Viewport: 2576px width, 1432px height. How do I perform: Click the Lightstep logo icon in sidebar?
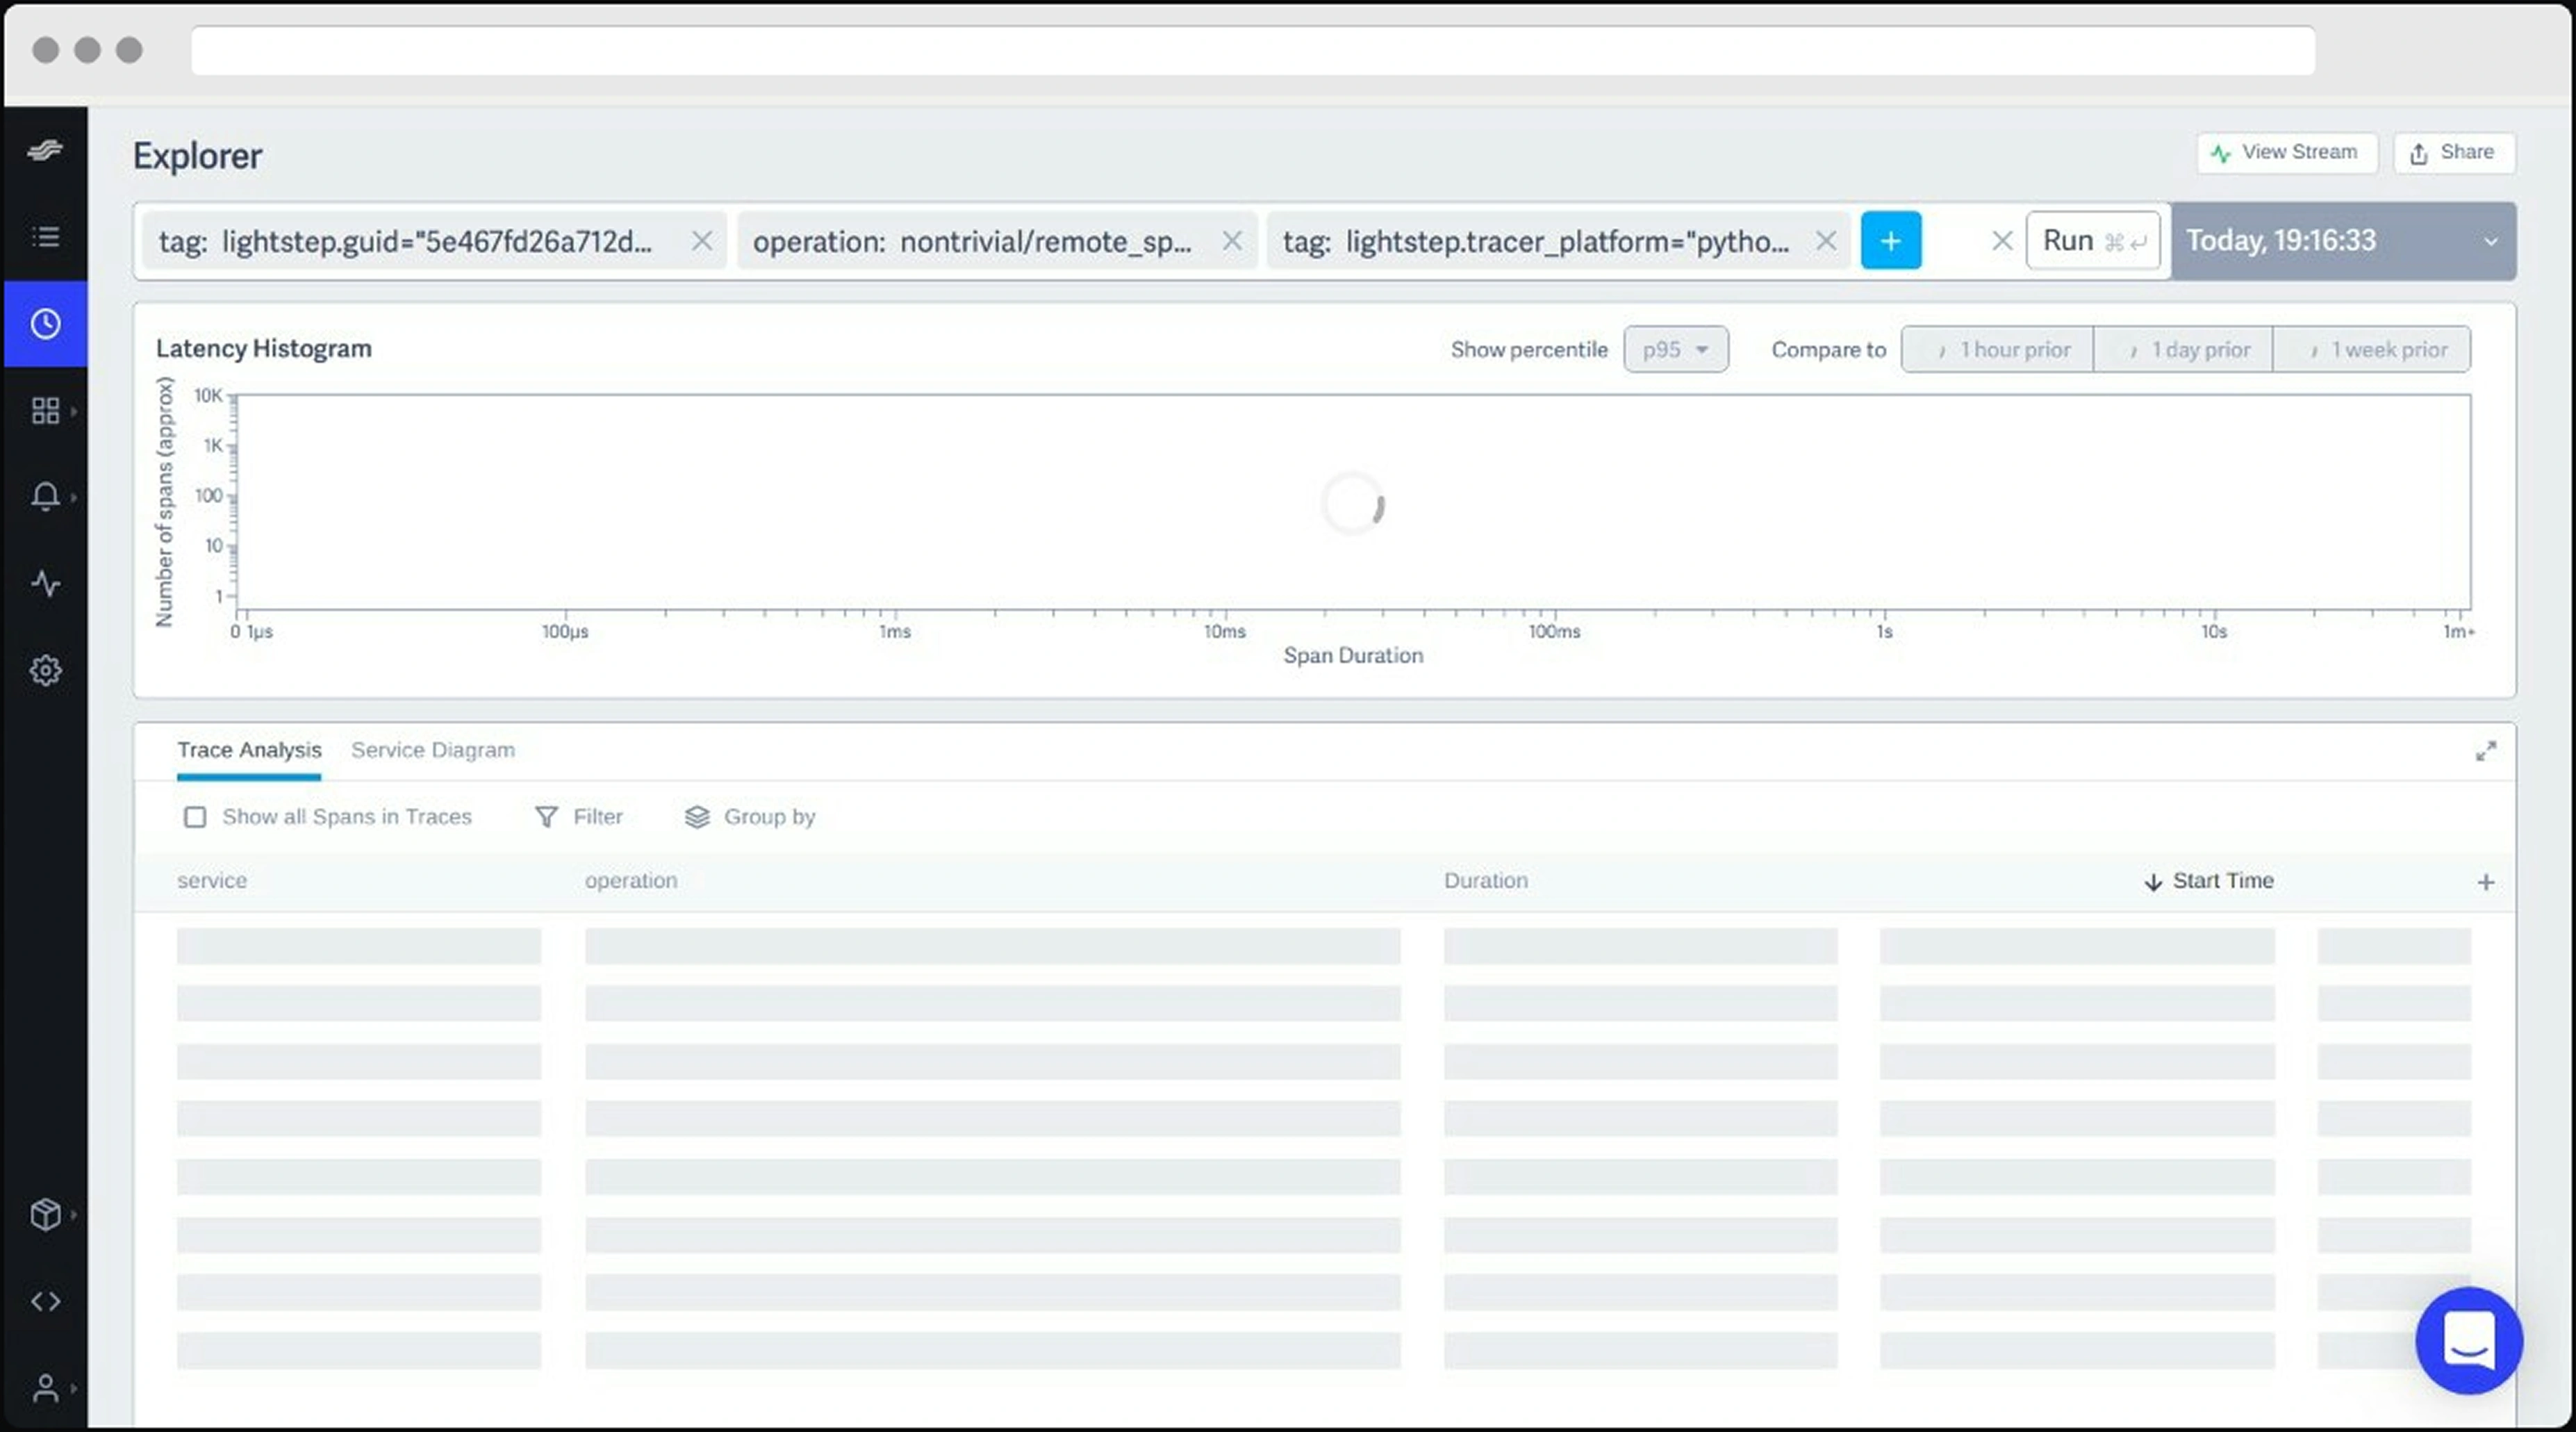point(45,150)
